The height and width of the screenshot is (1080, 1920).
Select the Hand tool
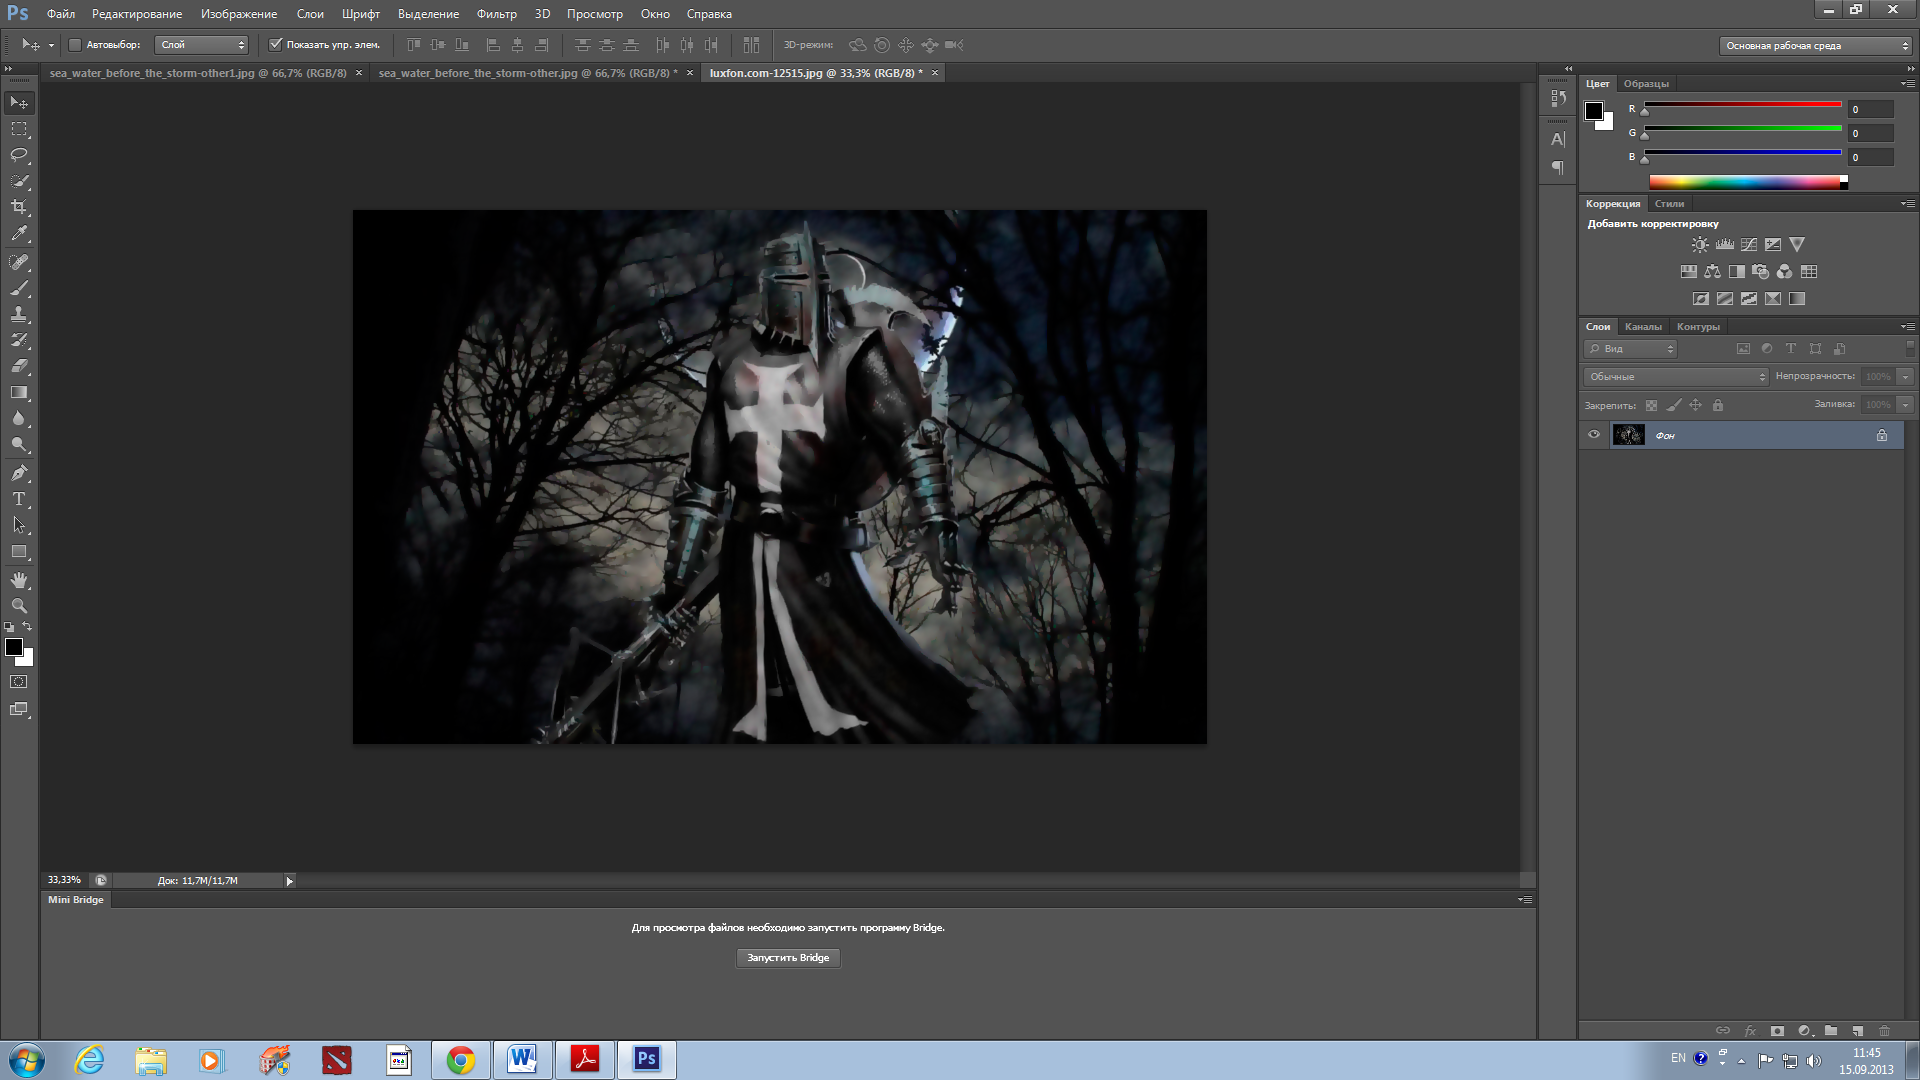(19, 580)
